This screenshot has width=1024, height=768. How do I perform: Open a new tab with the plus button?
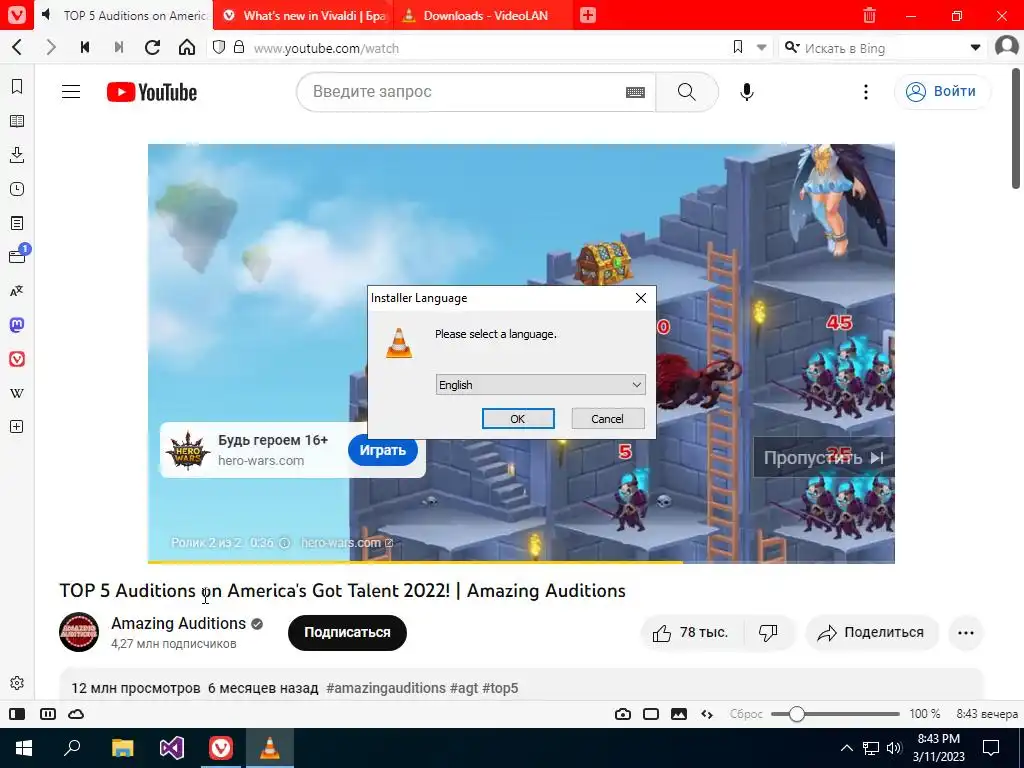pyautogui.click(x=588, y=15)
